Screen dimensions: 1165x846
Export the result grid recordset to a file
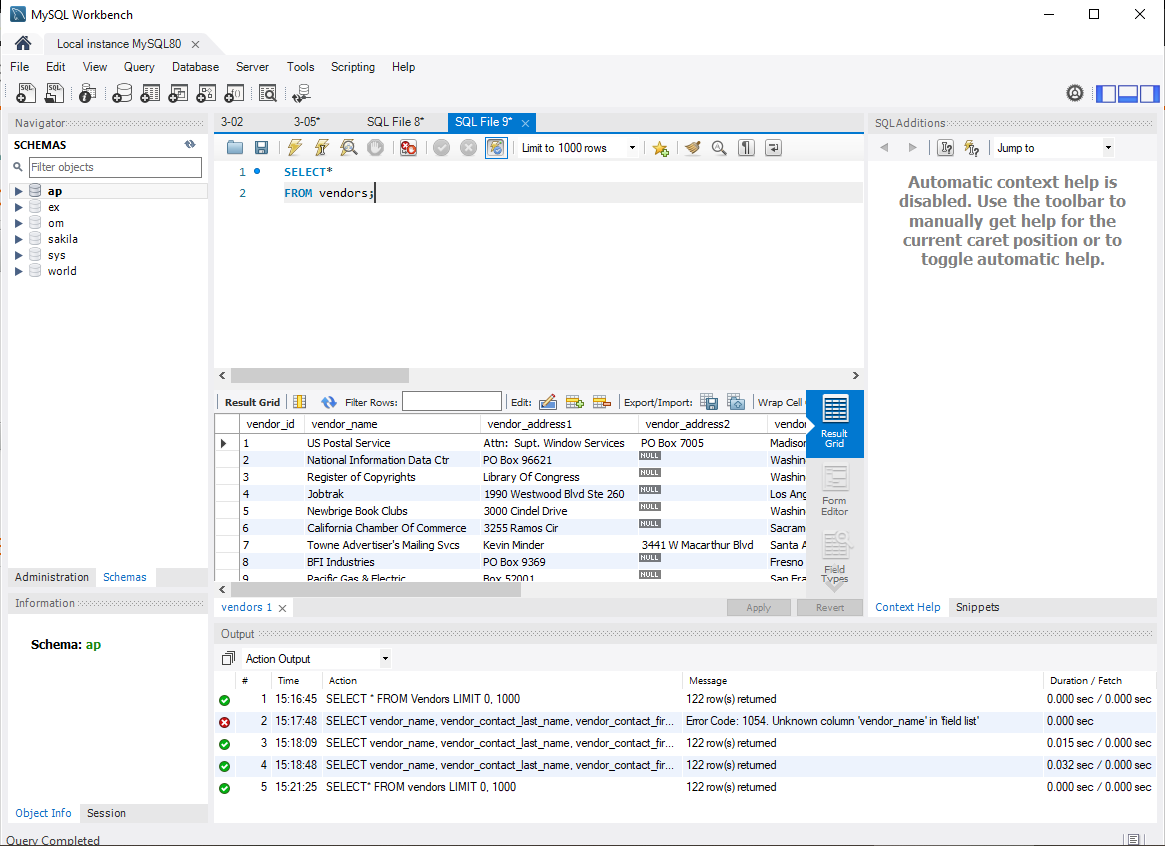point(709,401)
